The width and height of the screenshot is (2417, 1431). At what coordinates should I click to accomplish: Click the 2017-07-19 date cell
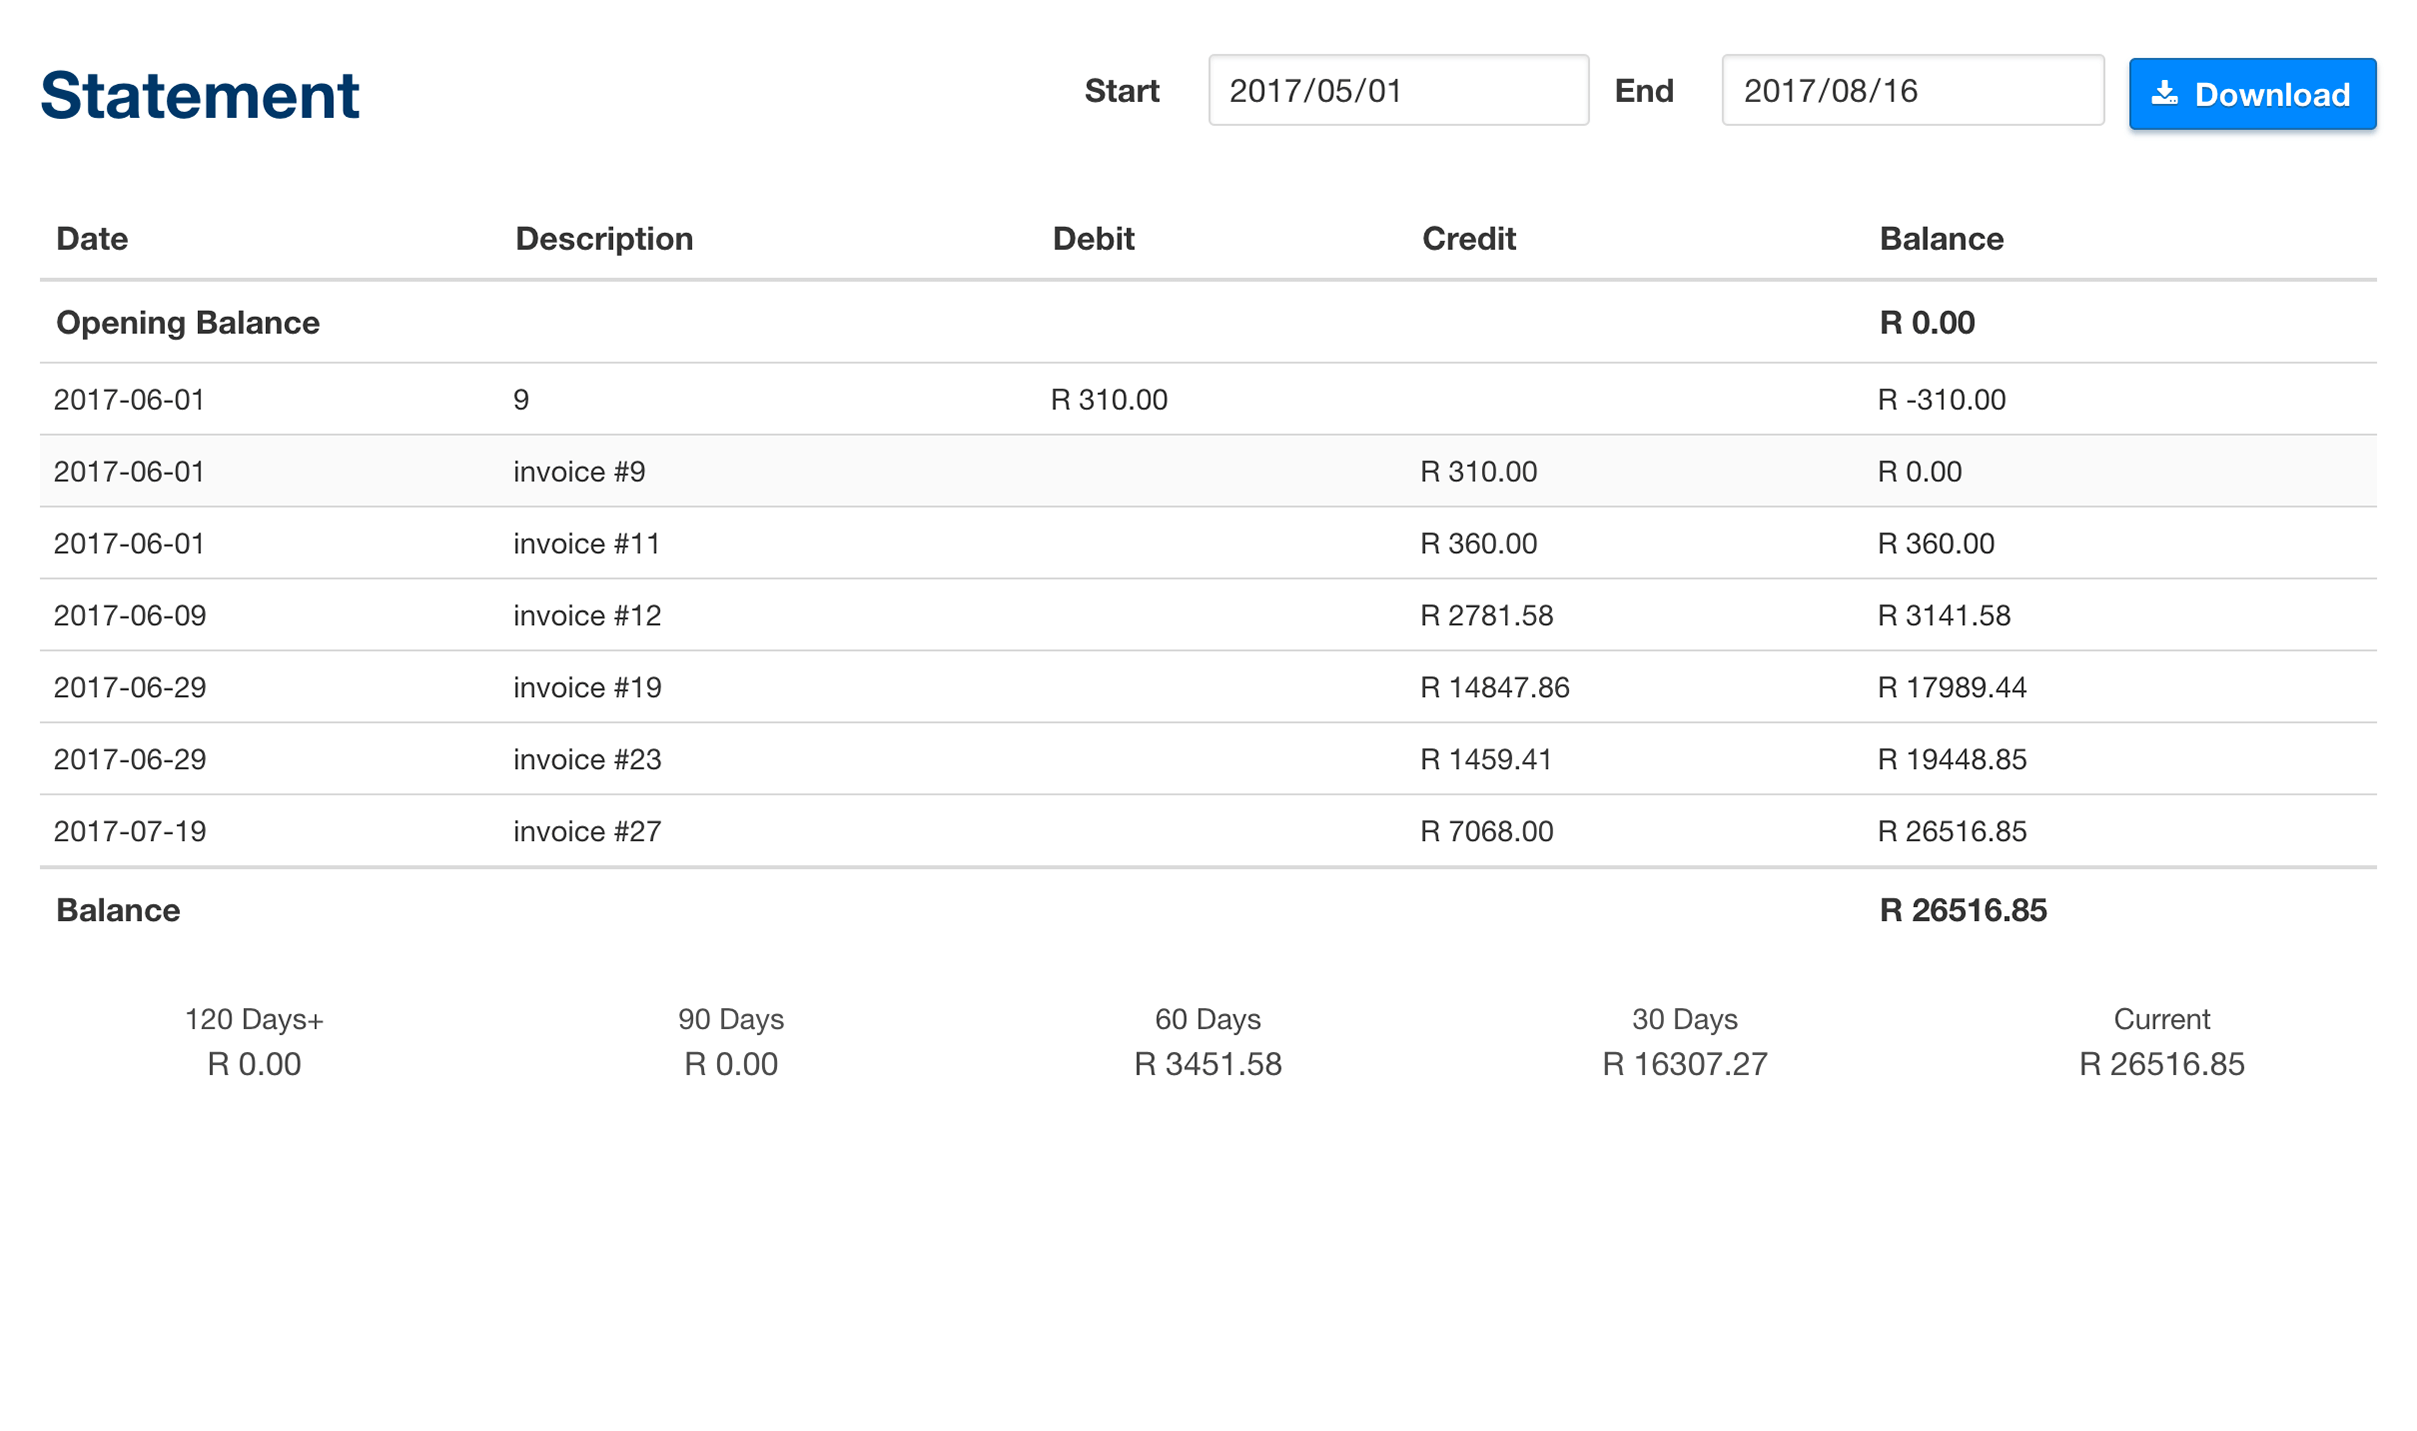[130, 832]
